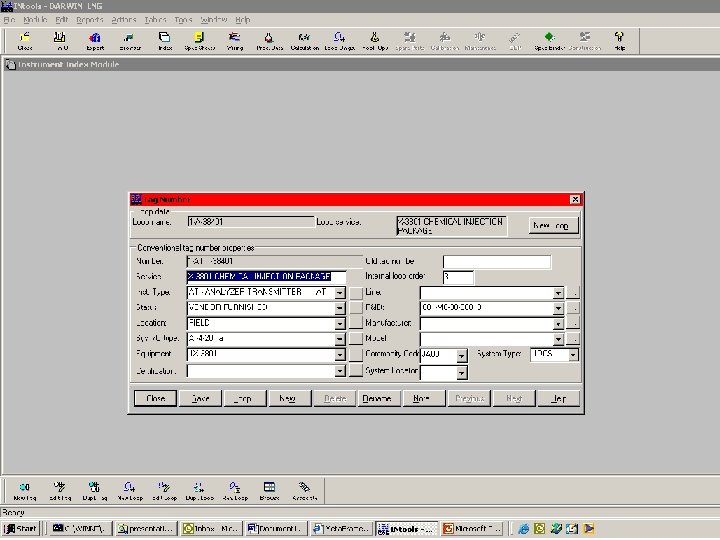Click the New Tag icon
Viewport: 720px width, 540px height.
(25, 491)
